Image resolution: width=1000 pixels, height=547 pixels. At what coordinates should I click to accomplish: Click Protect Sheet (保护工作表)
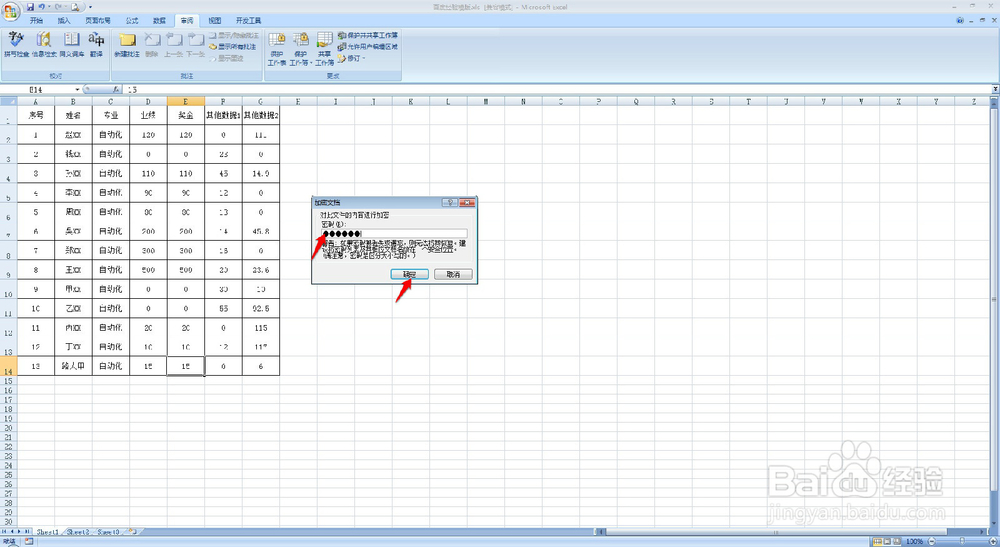point(277,49)
